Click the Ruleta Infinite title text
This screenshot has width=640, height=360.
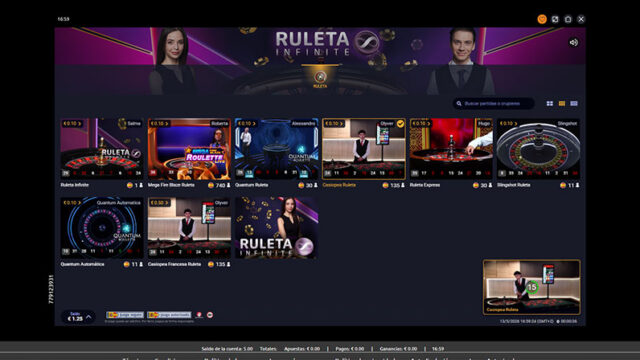click(75, 185)
